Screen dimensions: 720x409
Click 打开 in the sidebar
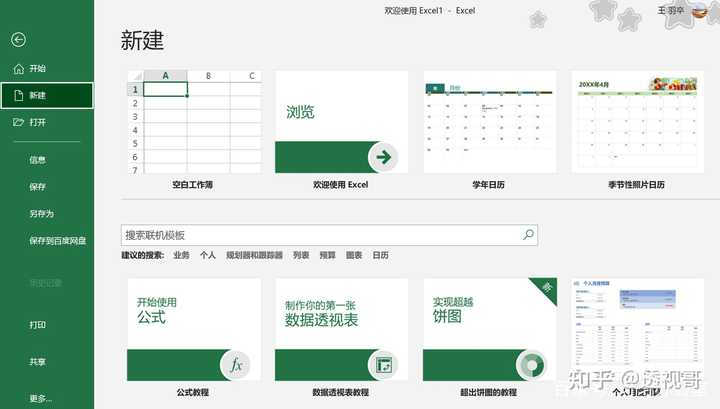pos(38,122)
